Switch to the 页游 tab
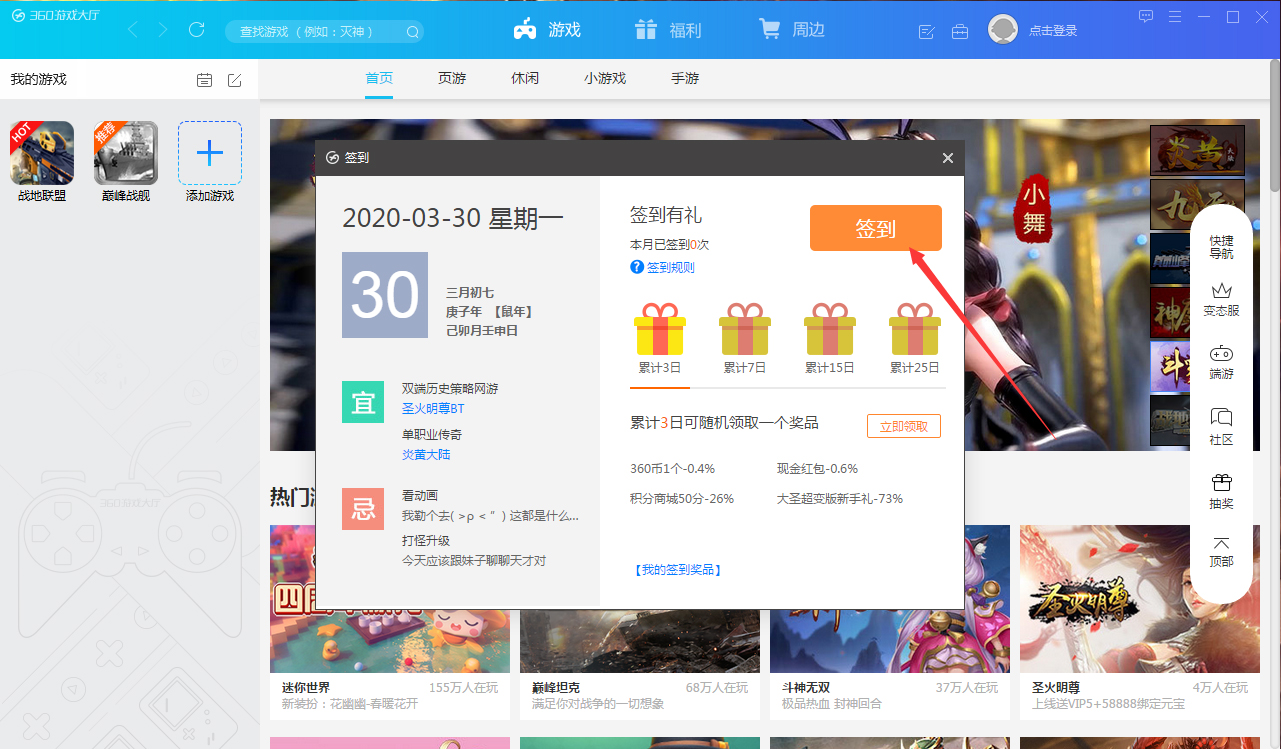The width and height of the screenshot is (1281, 749). pos(451,78)
